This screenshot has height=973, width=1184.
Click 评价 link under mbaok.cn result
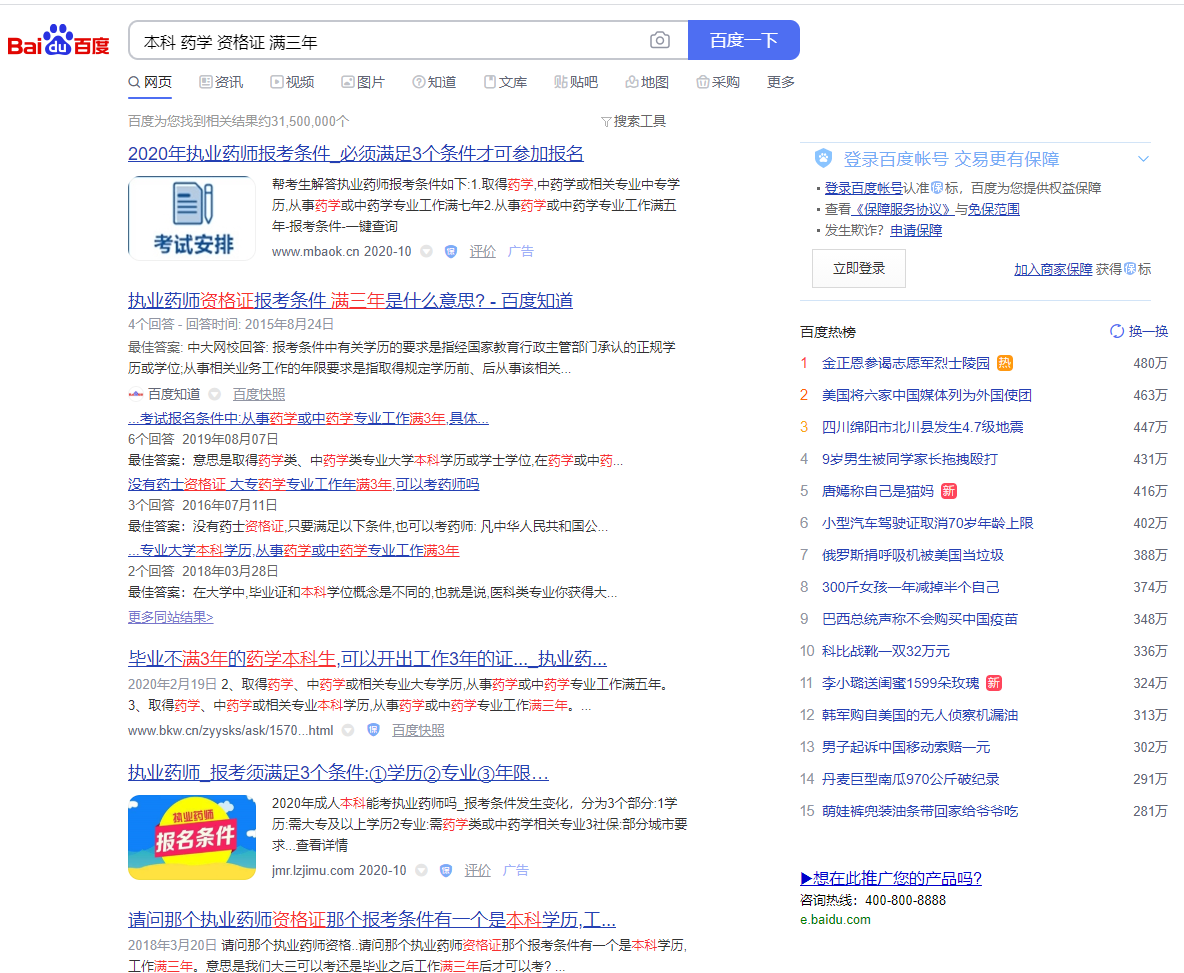pyautogui.click(x=483, y=251)
